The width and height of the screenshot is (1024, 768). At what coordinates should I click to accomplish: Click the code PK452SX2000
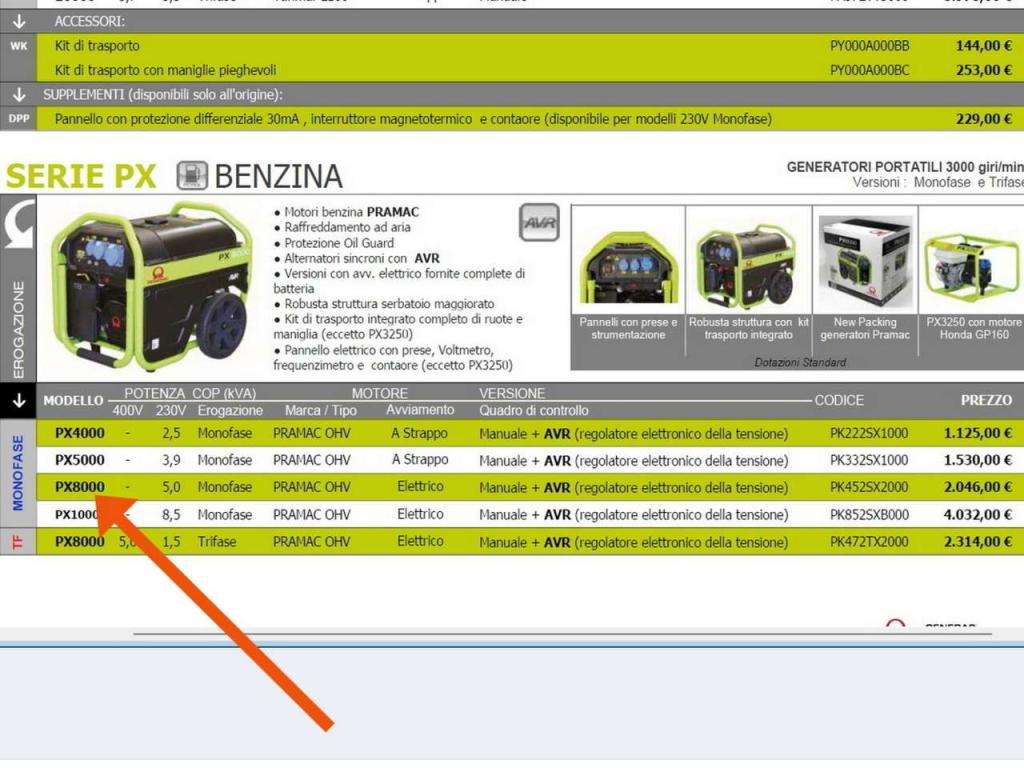(869, 487)
